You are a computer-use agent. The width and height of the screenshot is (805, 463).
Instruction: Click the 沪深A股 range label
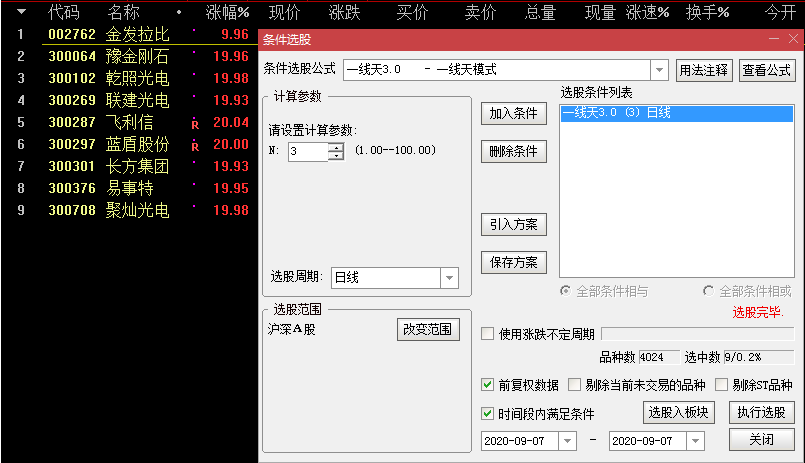pyautogui.click(x=292, y=329)
